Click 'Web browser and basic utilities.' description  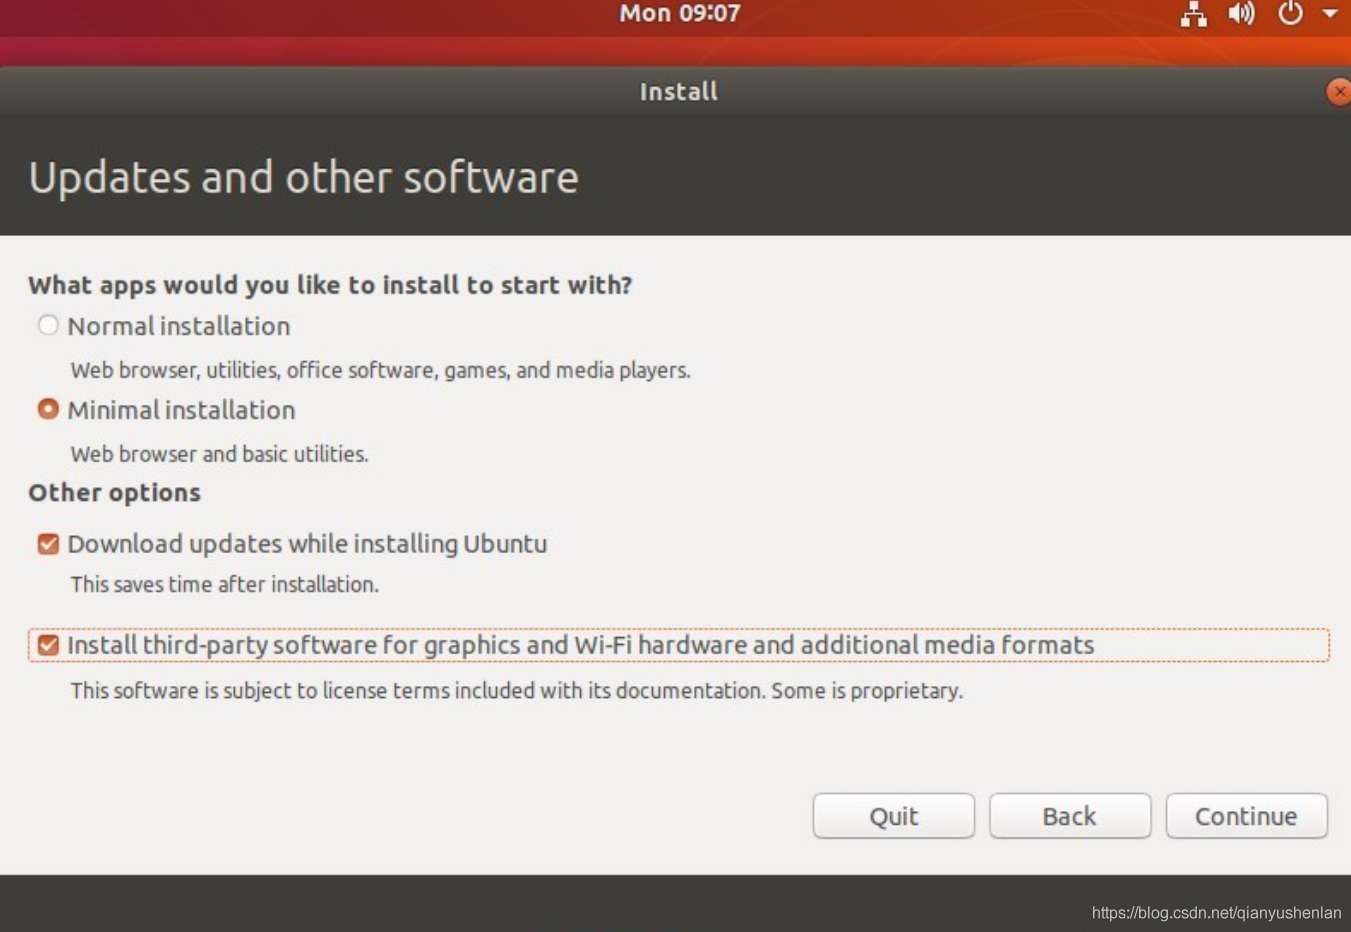pos(219,454)
